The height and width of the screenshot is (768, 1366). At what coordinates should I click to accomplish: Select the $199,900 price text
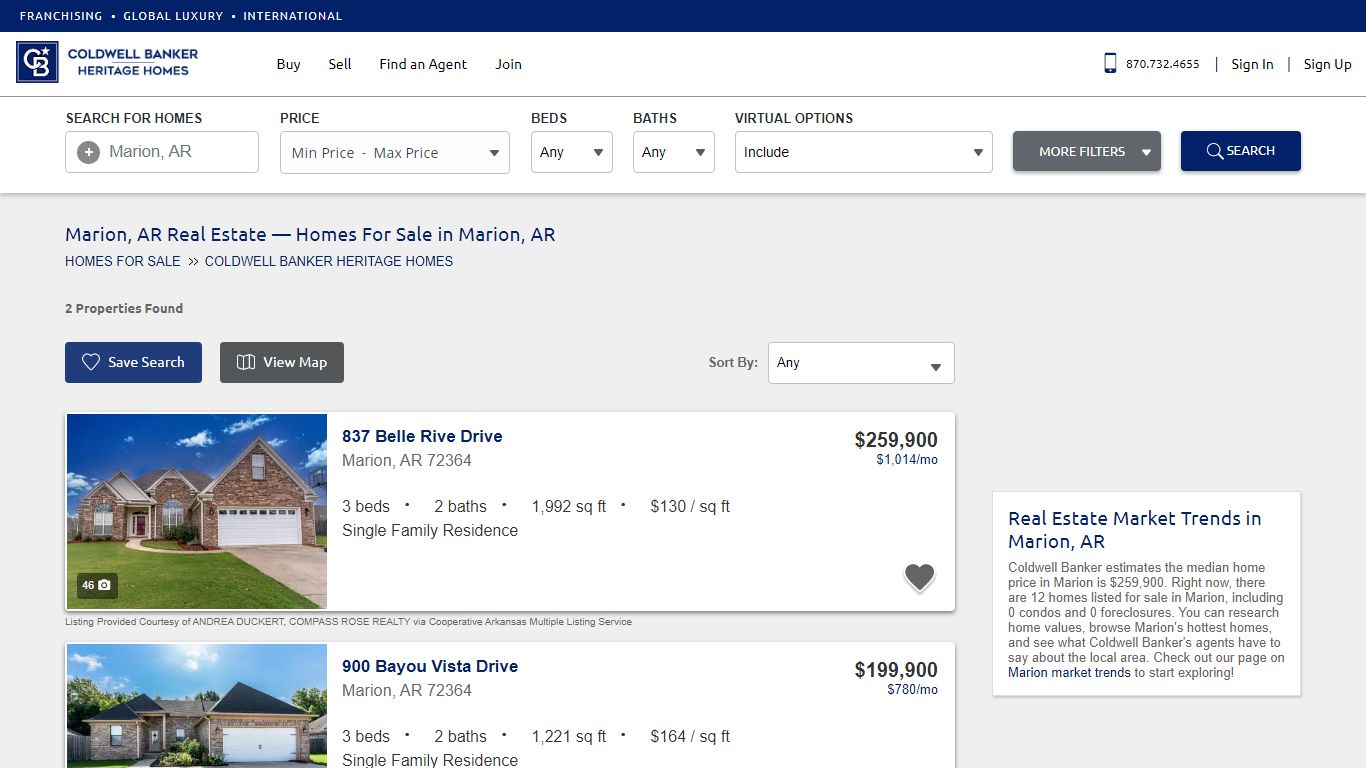coord(896,670)
